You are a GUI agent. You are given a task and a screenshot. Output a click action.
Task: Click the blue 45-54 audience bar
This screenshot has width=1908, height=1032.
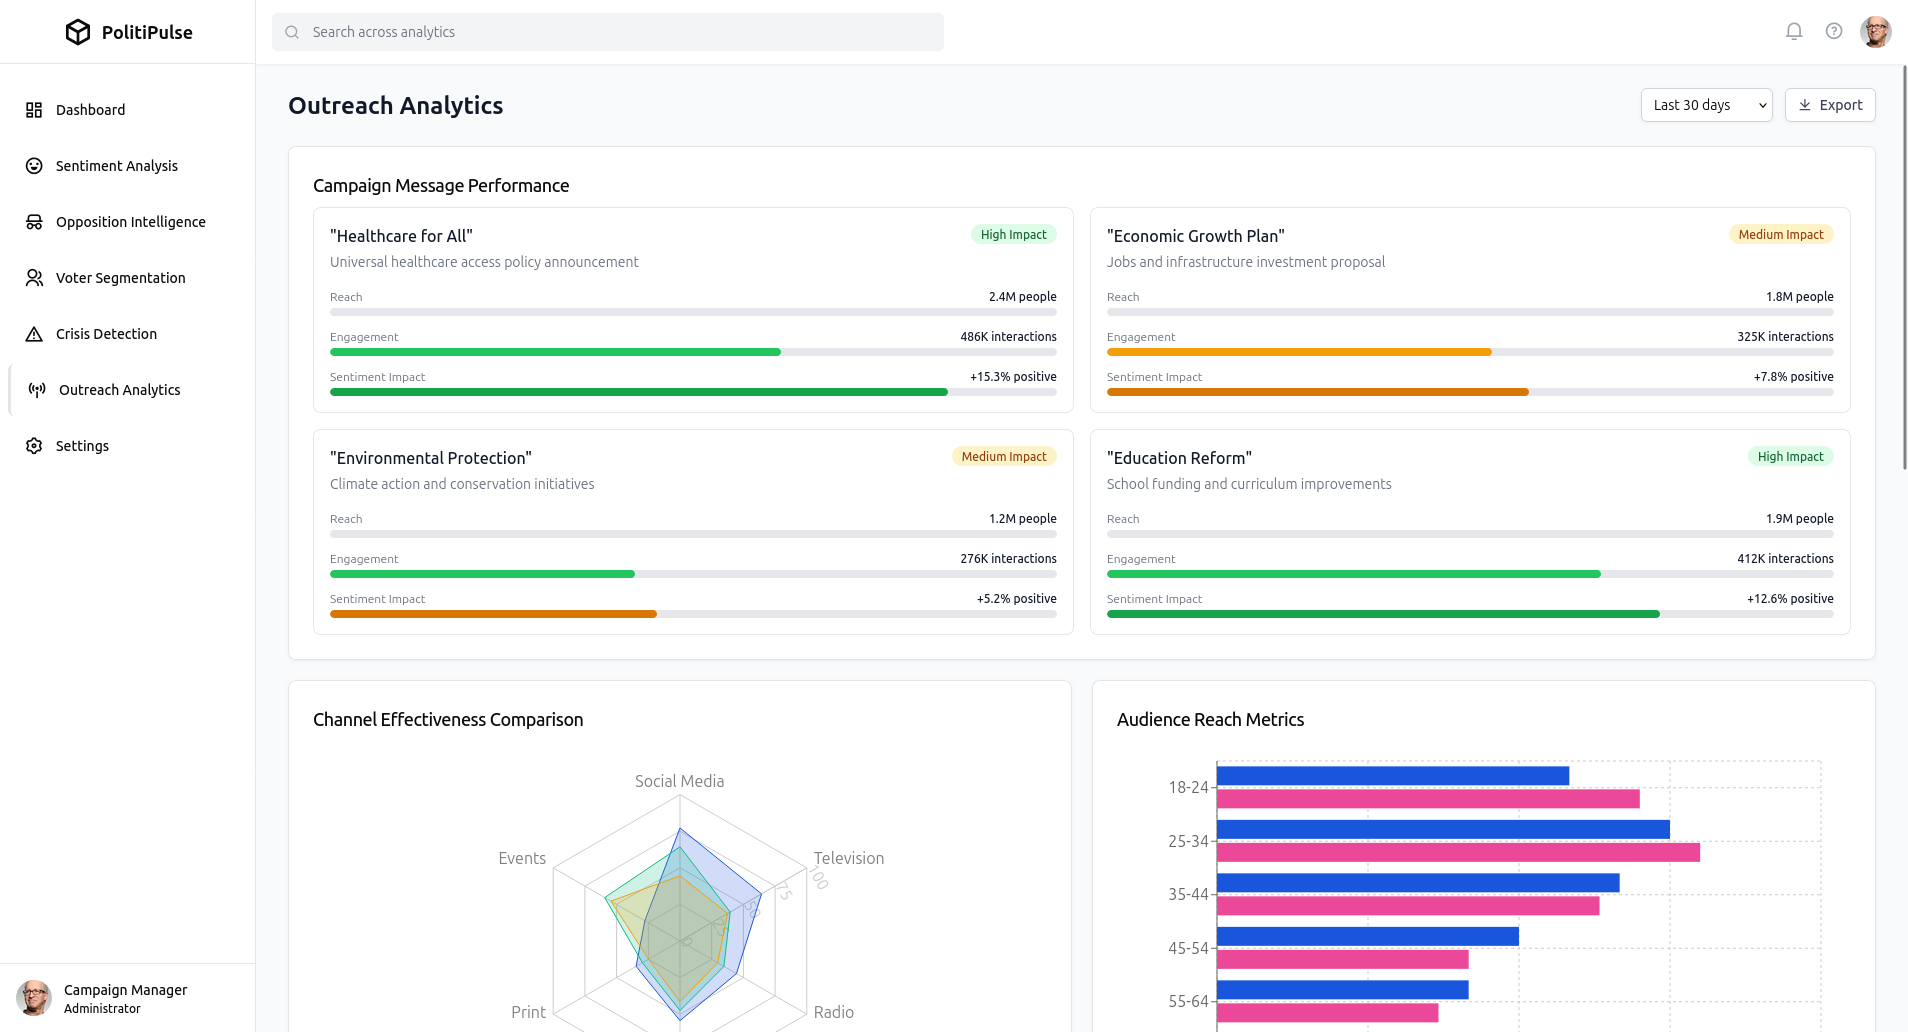pyautogui.click(x=1367, y=936)
